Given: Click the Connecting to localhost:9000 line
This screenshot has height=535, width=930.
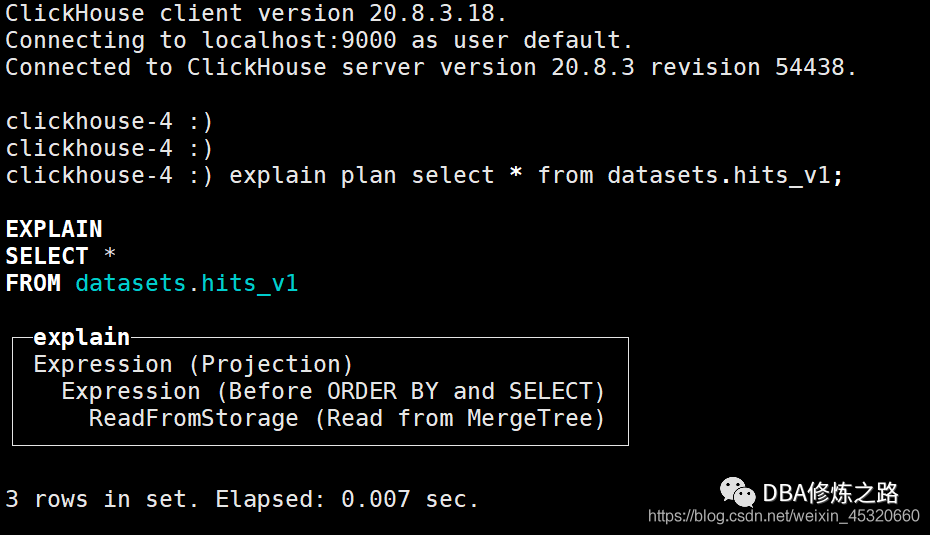Looking at the screenshot, I should [x=319, y=40].
